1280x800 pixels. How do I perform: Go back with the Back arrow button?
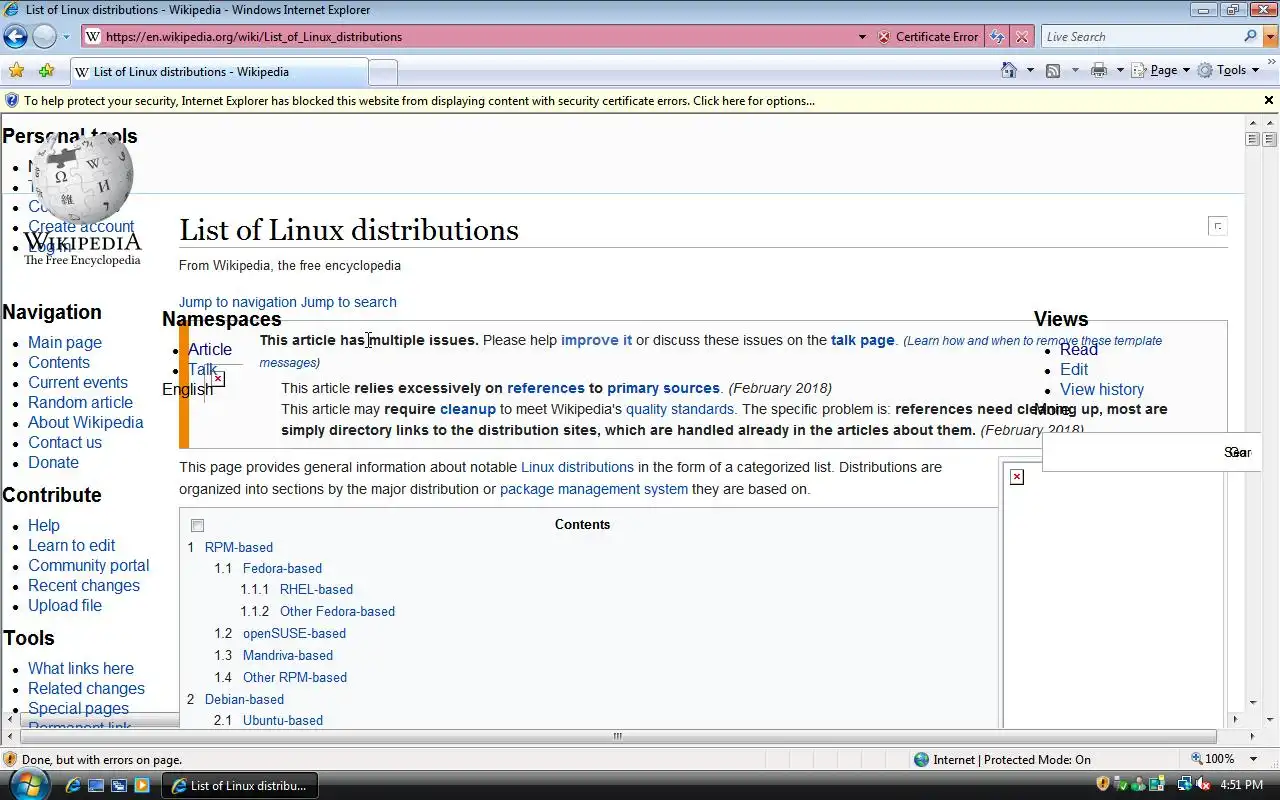pyautogui.click(x=15, y=37)
